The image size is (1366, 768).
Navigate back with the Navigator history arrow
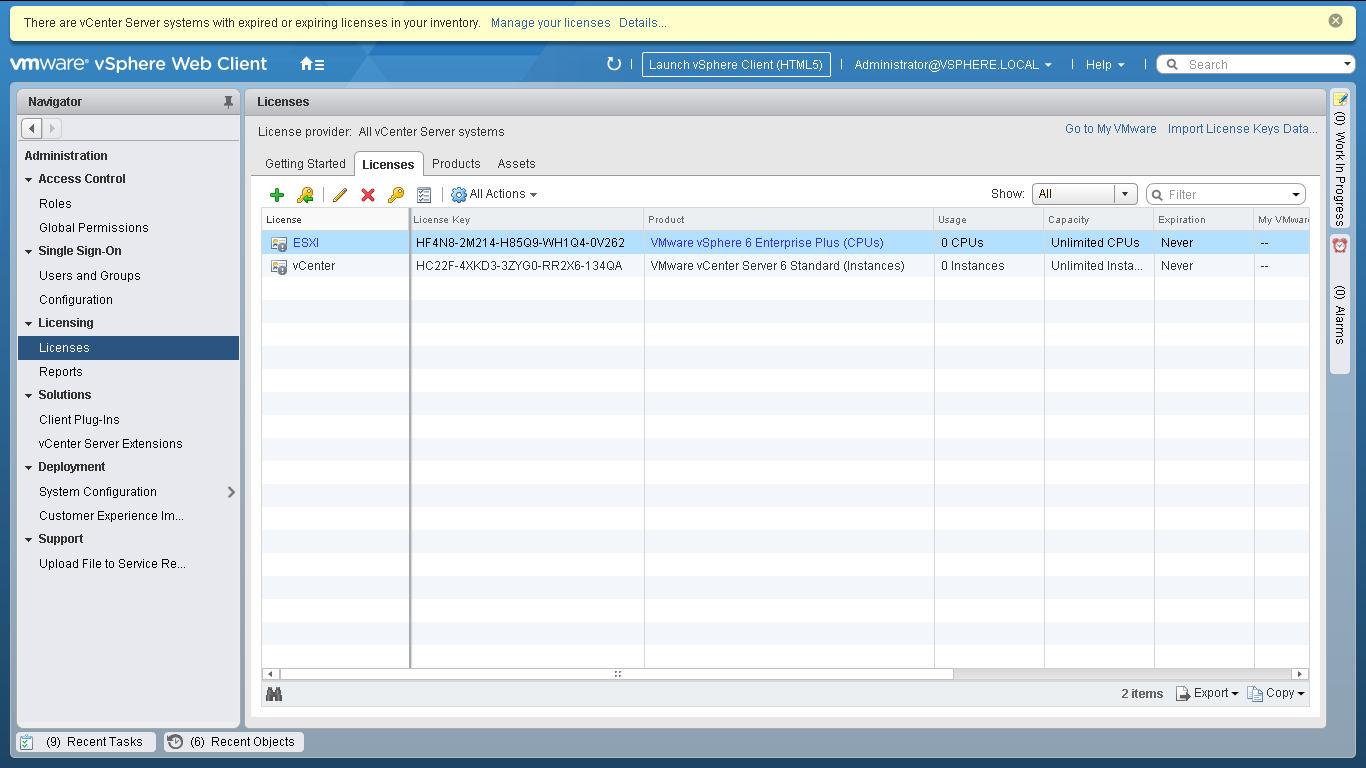click(x=32, y=128)
